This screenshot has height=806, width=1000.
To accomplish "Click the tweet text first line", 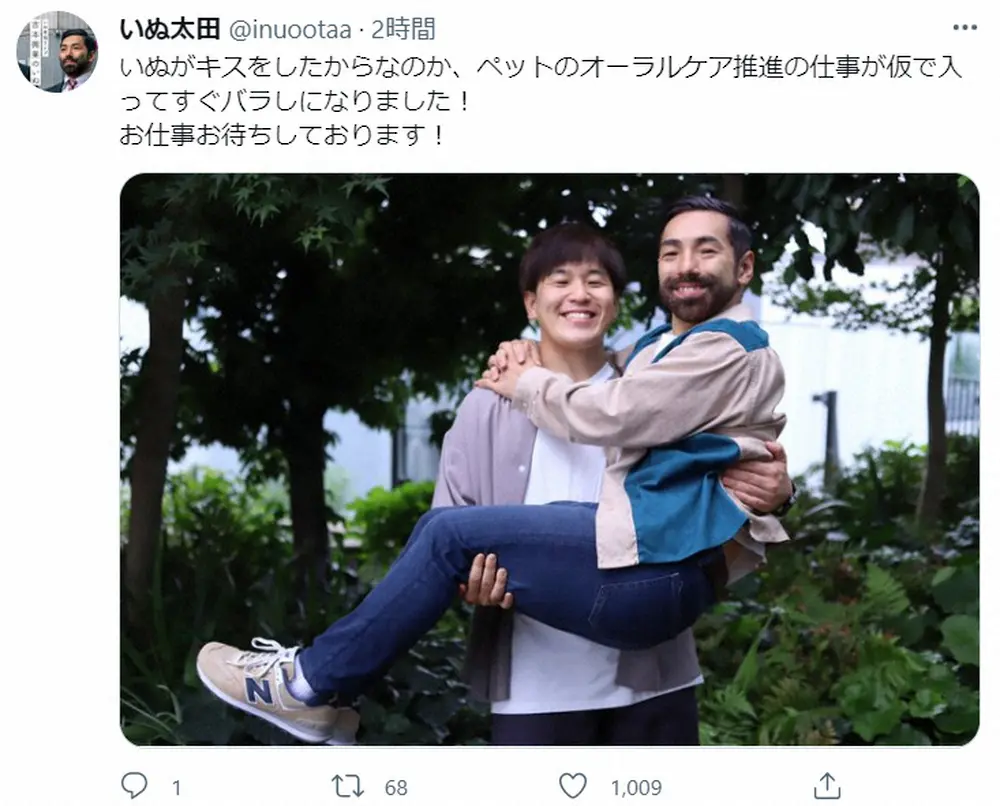I will (541, 67).
